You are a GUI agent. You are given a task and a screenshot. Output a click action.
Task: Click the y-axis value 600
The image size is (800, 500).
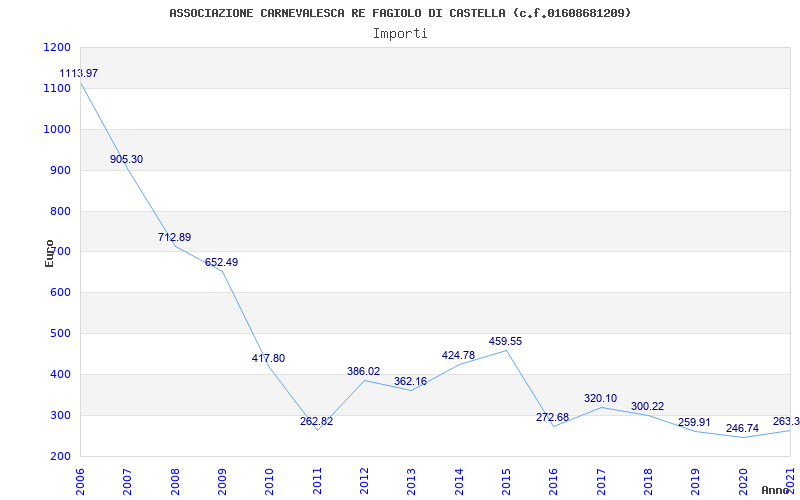click(x=60, y=292)
